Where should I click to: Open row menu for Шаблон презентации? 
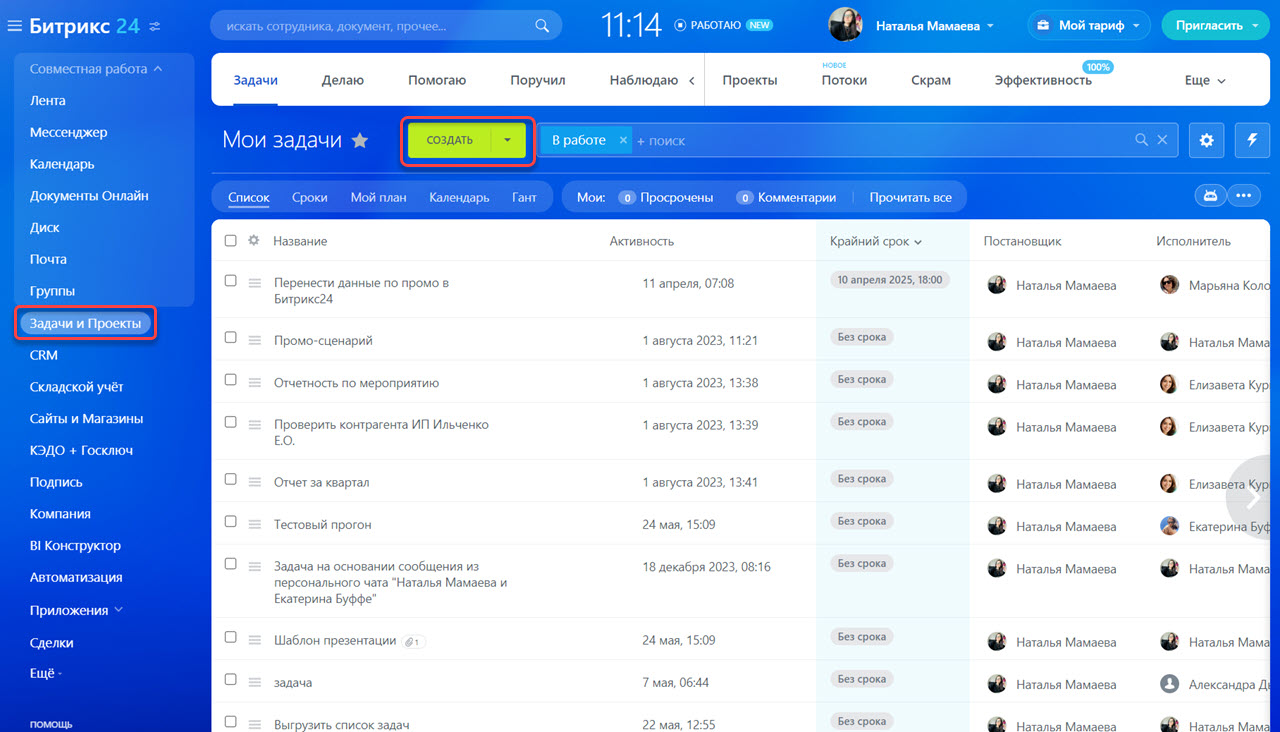click(254, 641)
